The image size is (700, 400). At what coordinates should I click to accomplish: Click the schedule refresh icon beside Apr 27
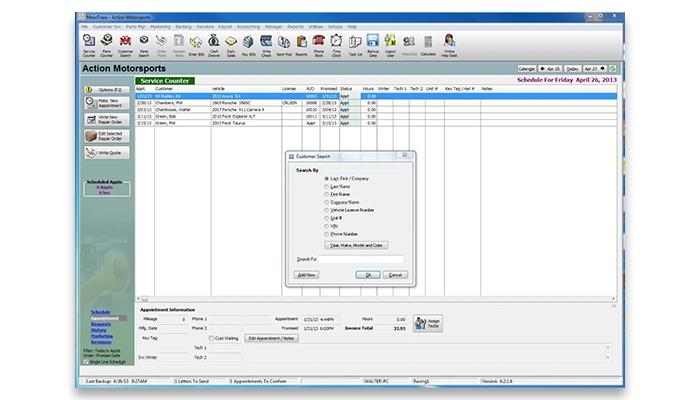[x=612, y=69]
